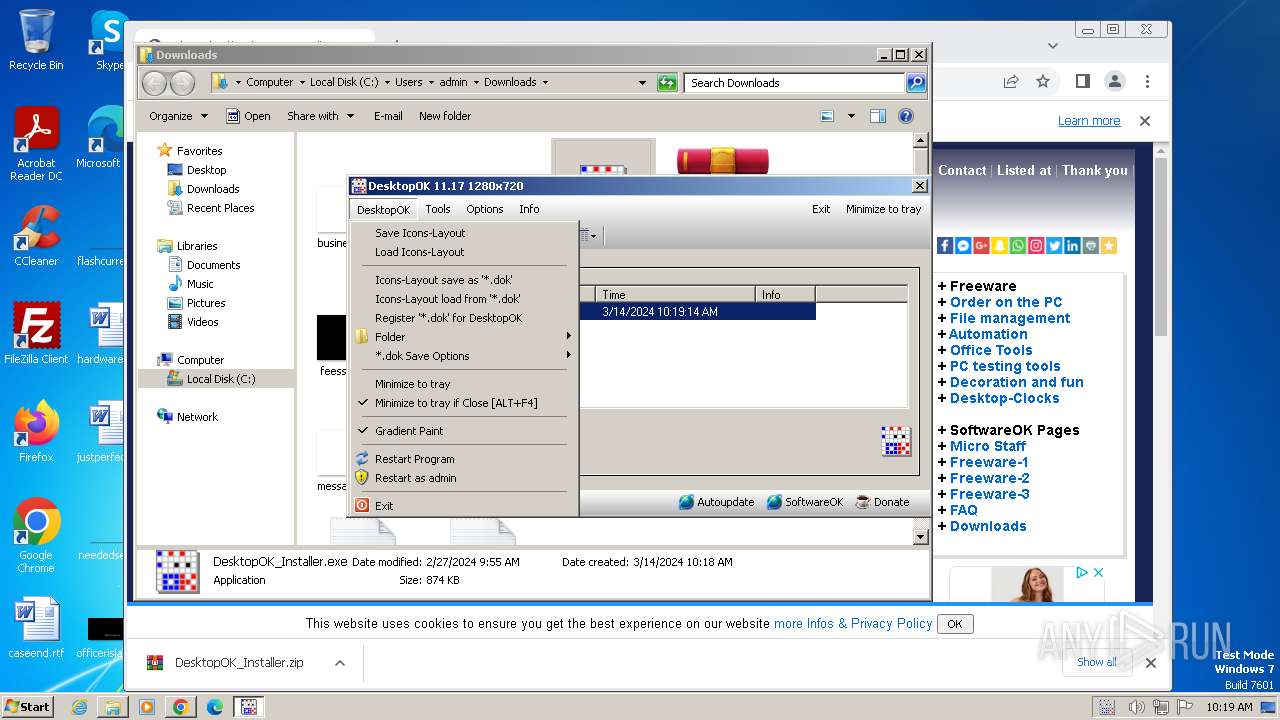Select Videos library
Screen dimensions: 1280x720
(x=193, y=322)
